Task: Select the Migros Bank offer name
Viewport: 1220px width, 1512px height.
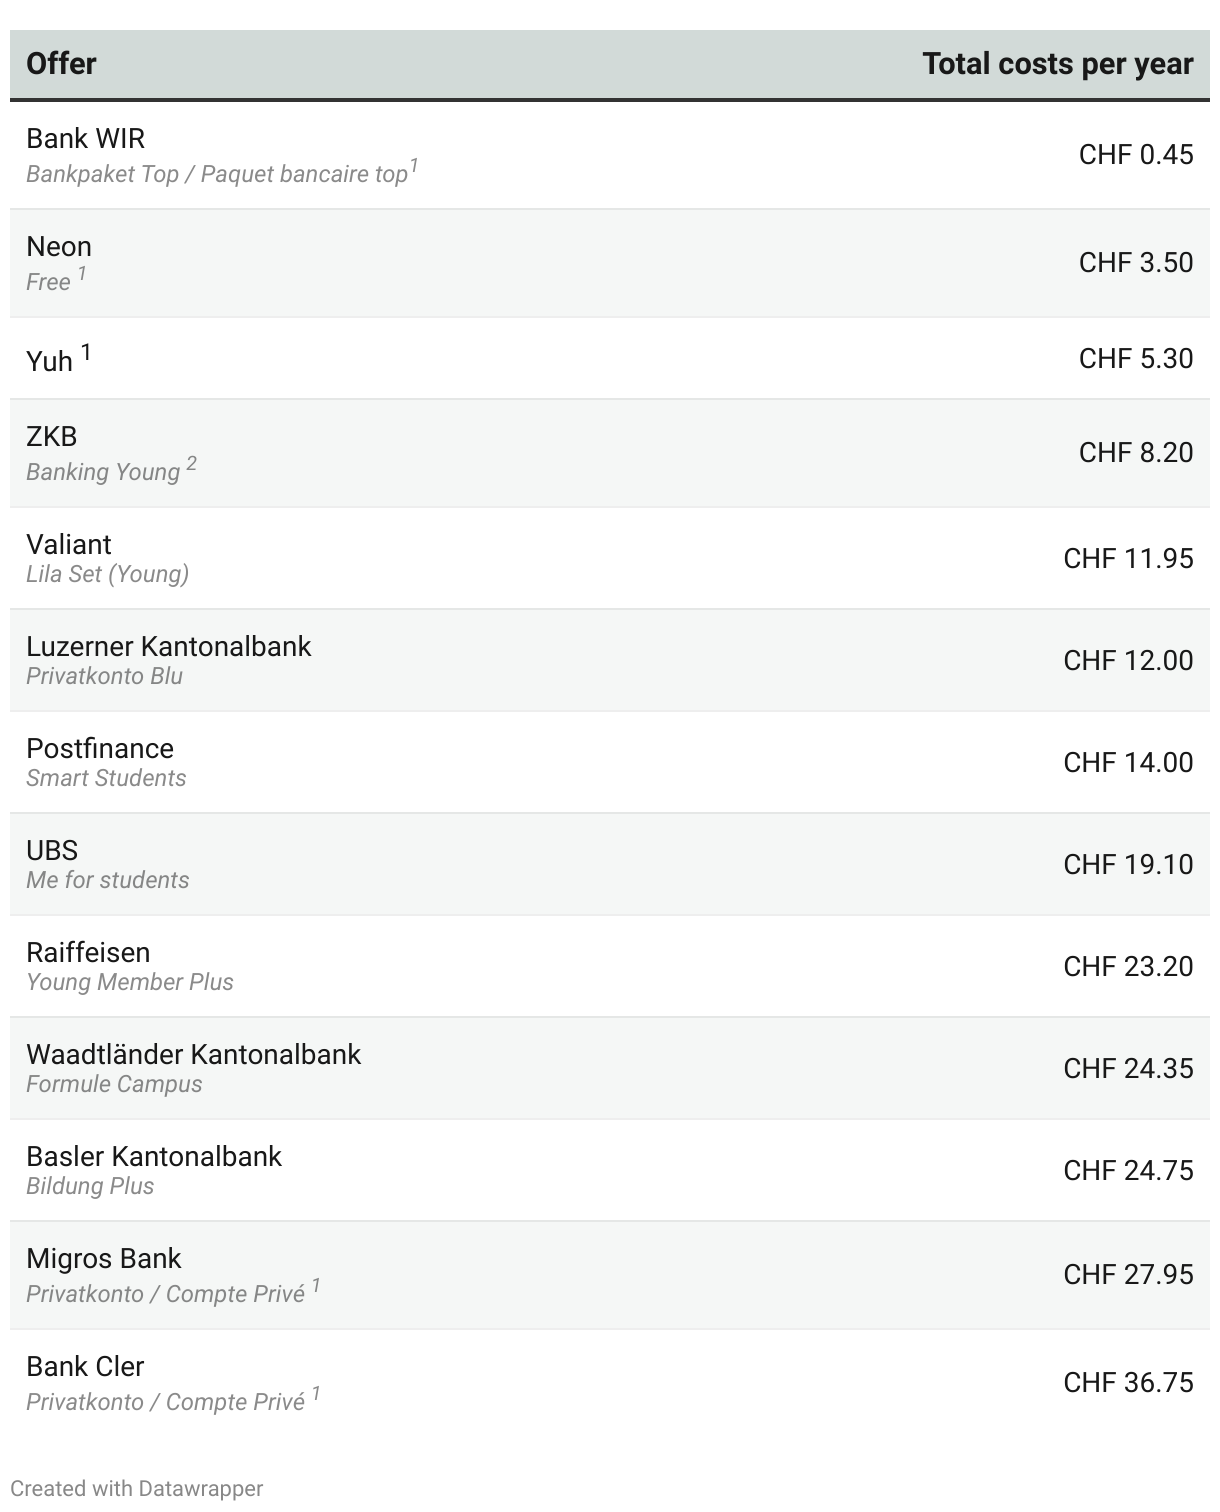Action: pos(104,1258)
